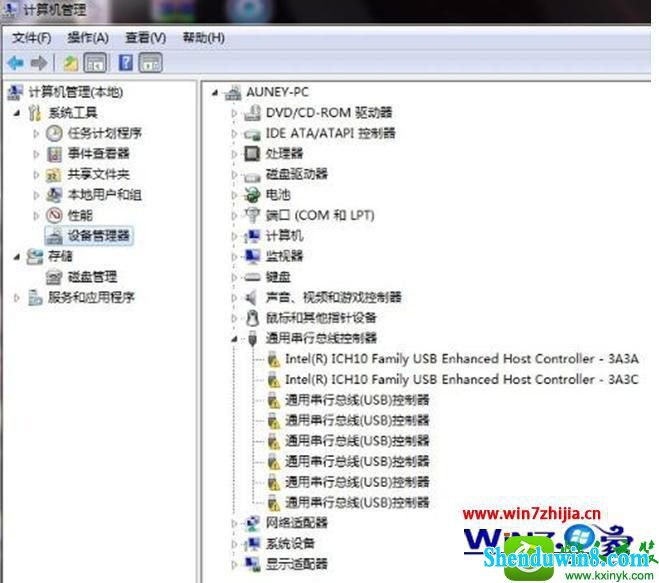The width and height of the screenshot is (659, 583).
Task: Select Intel(R) ICH10 USB Controller - 3A3C
Action: point(462,380)
